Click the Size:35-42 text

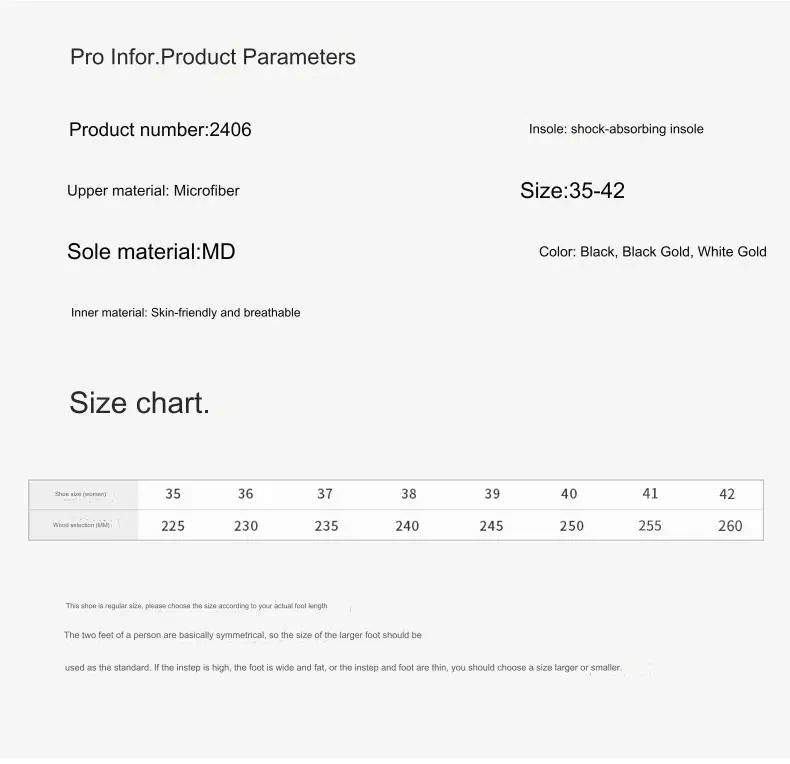coord(572,190)
